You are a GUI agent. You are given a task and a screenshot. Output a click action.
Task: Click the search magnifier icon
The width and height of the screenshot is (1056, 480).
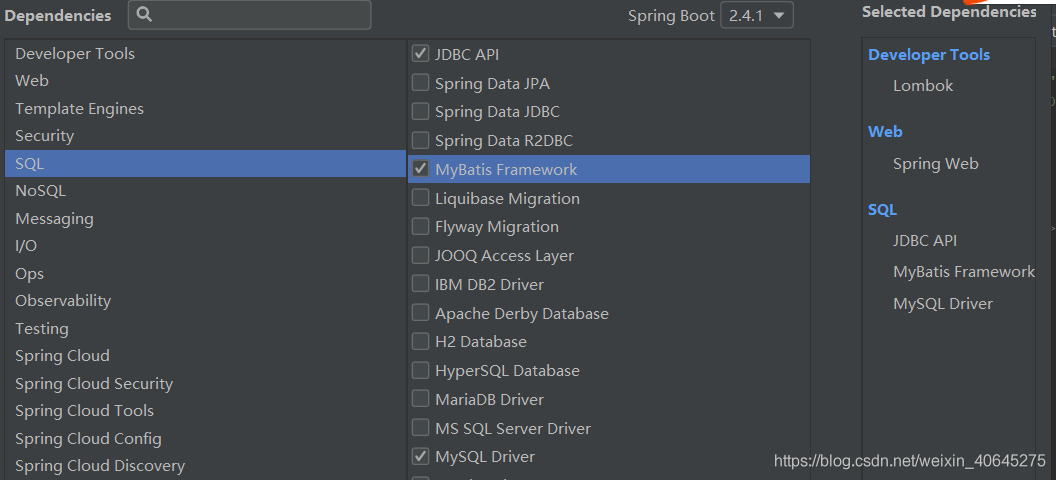click(x=143, y=15)
